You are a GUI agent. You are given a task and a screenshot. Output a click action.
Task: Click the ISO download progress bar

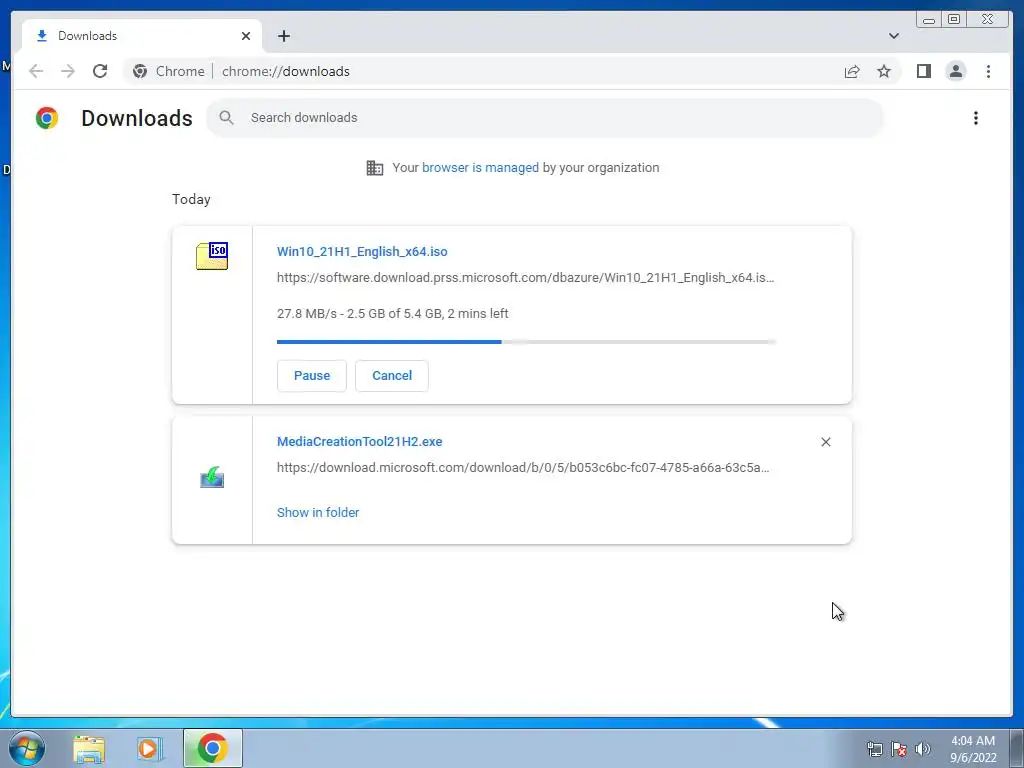(x=526, y=342)
